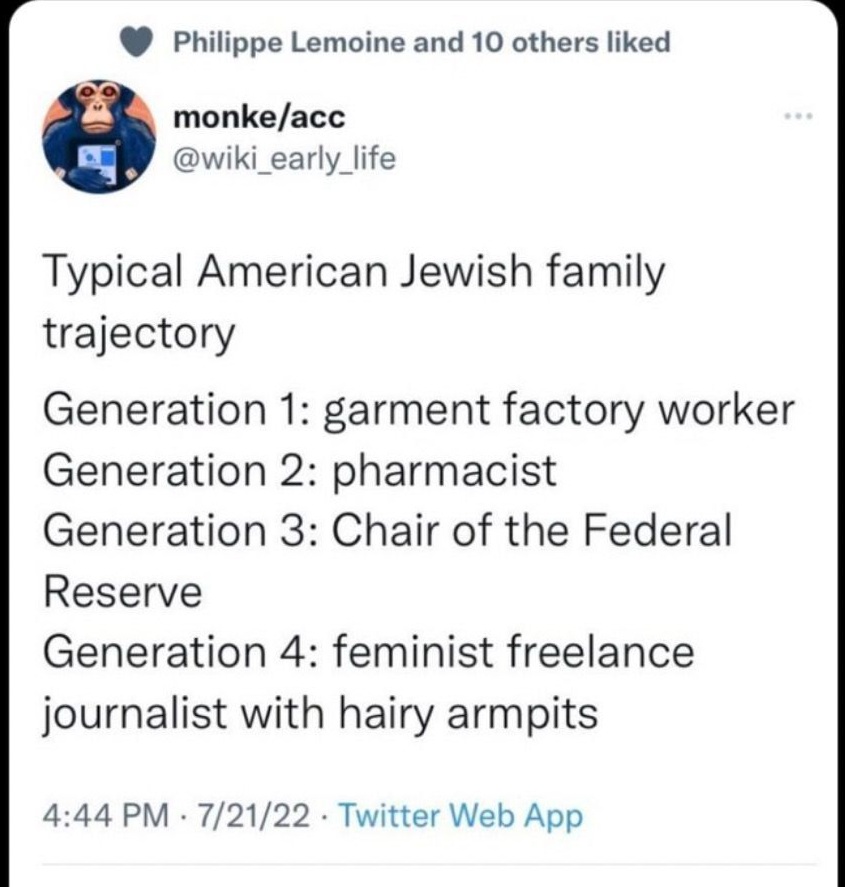Click the monkey profile picture avatar
845x887 pixels.
coord(99,134)
